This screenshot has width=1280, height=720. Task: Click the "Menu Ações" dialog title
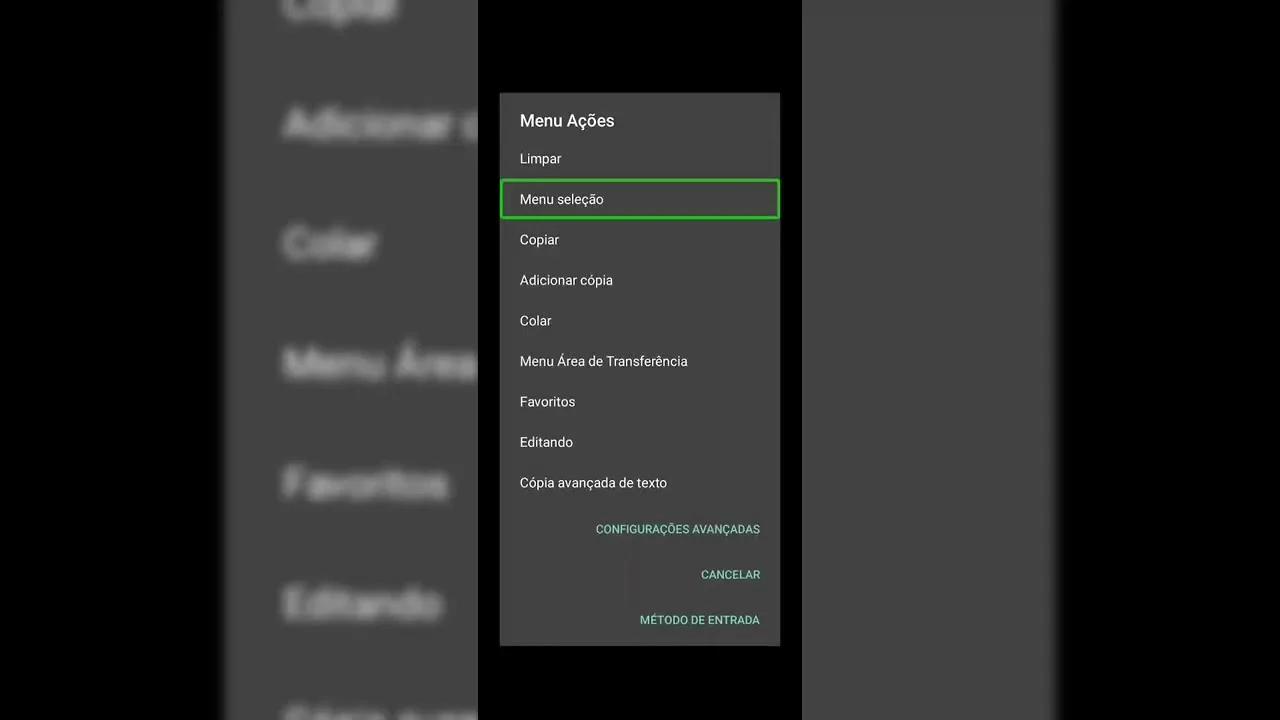[566, 120]
